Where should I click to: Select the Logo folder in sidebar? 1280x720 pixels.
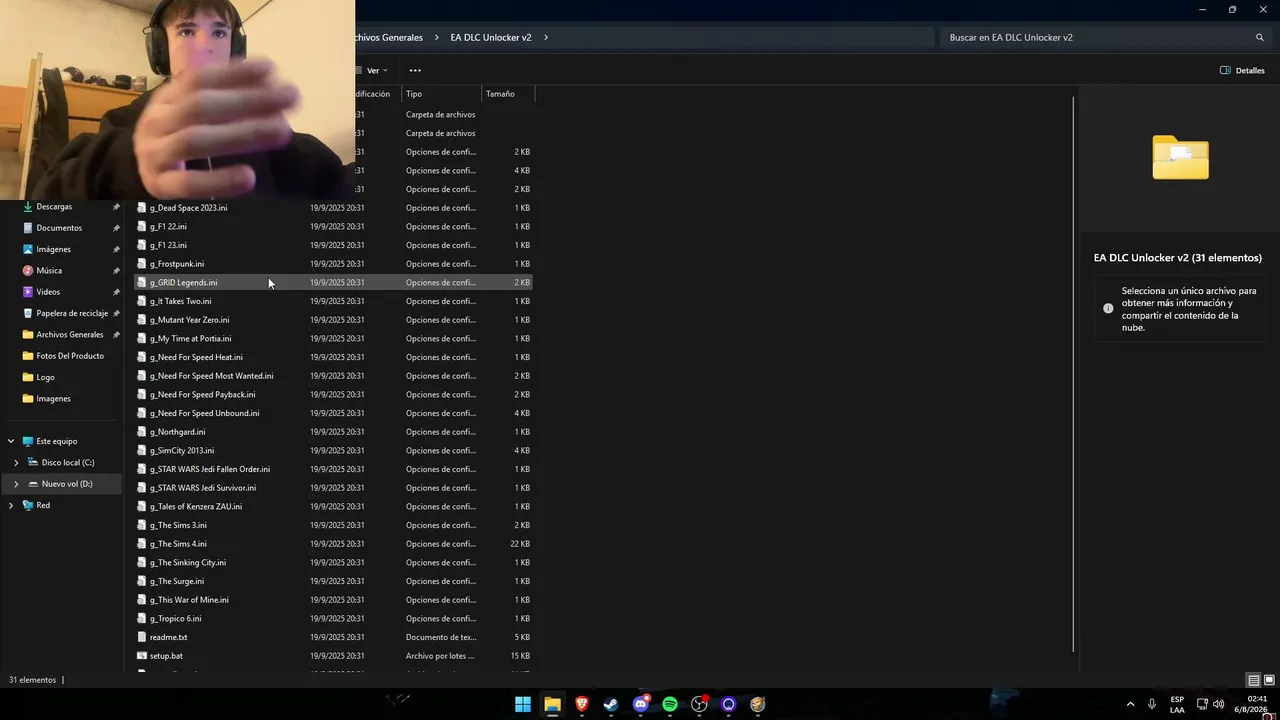[45, 377]
